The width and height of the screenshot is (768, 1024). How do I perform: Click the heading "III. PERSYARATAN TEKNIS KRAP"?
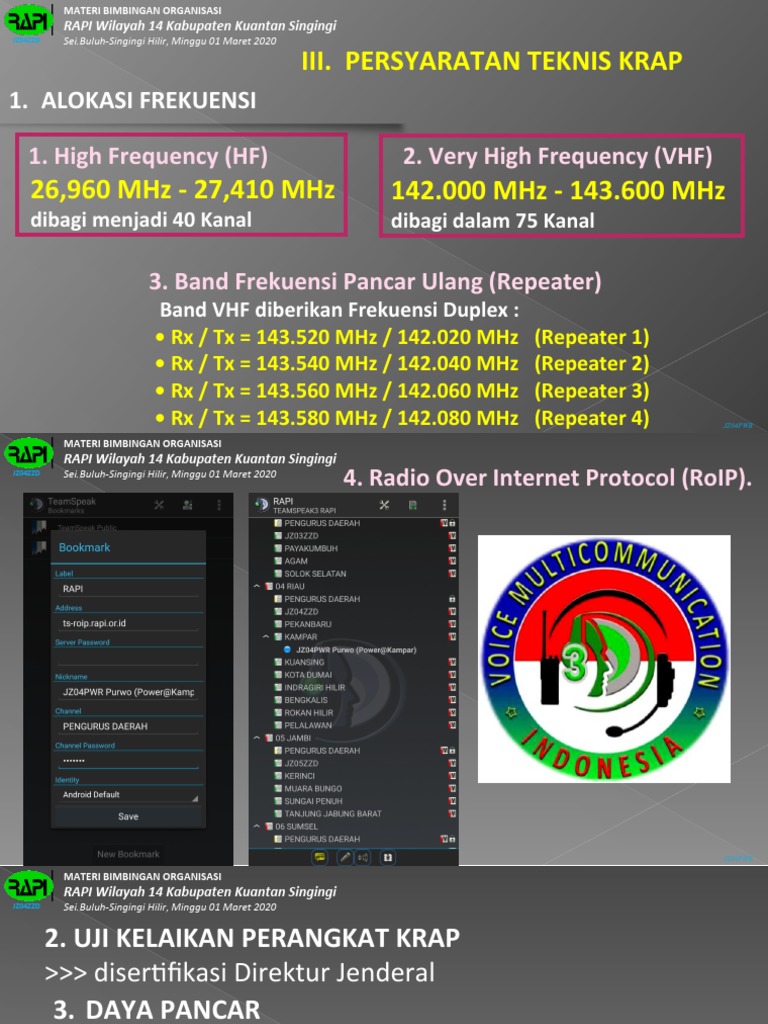492,61
